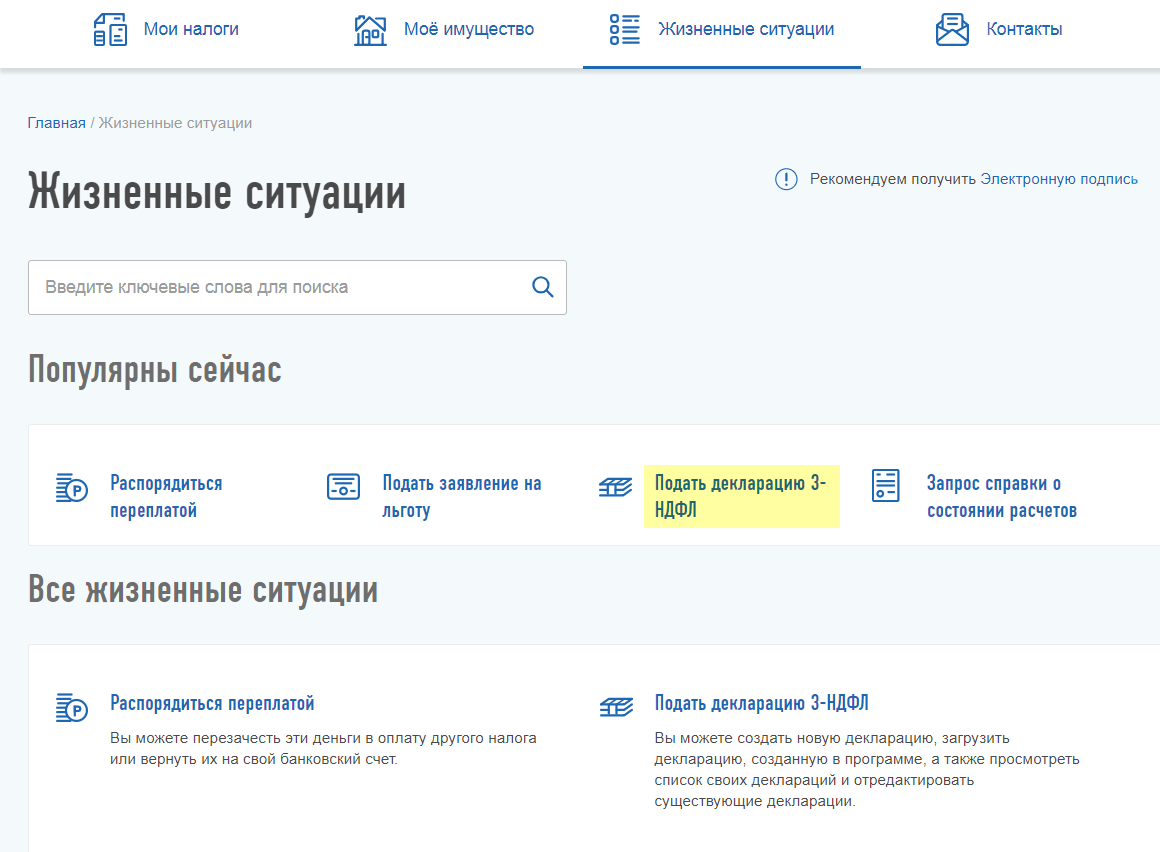Click the icon beside Запрос справки о состоянии расчетов
Screen dimensions: 1160x852
(x=886, y=485)
